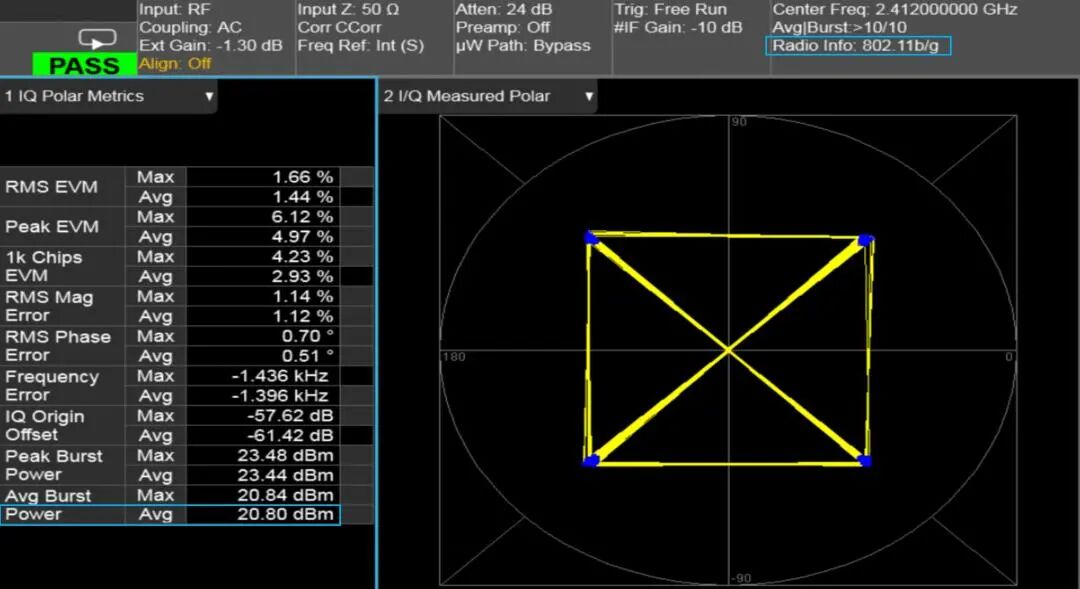The width and height of the screenshot is (1080, 589).
Task: Click the bottom-left constellation point
Action: pos(590,460)
